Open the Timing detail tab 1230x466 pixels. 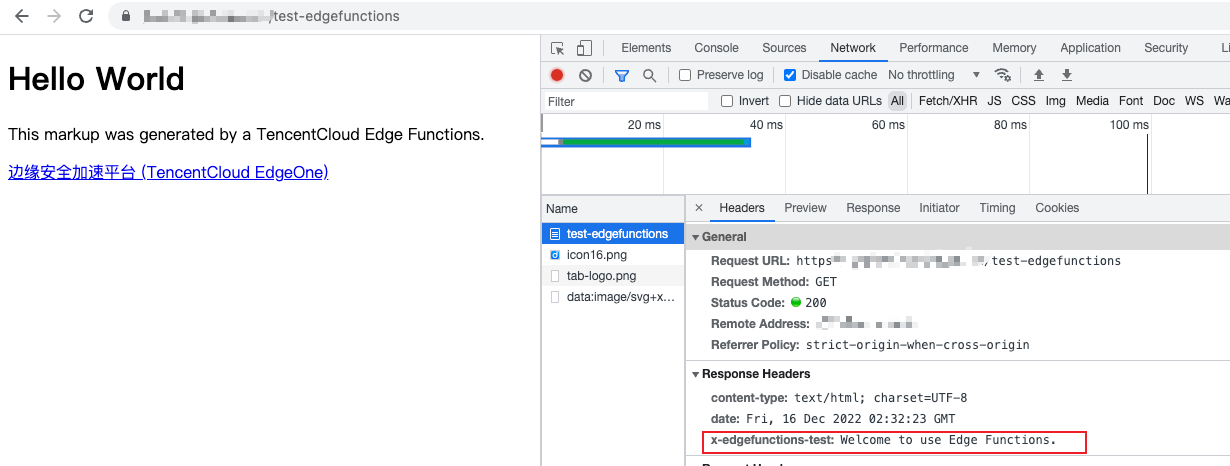tap(997, 208)
